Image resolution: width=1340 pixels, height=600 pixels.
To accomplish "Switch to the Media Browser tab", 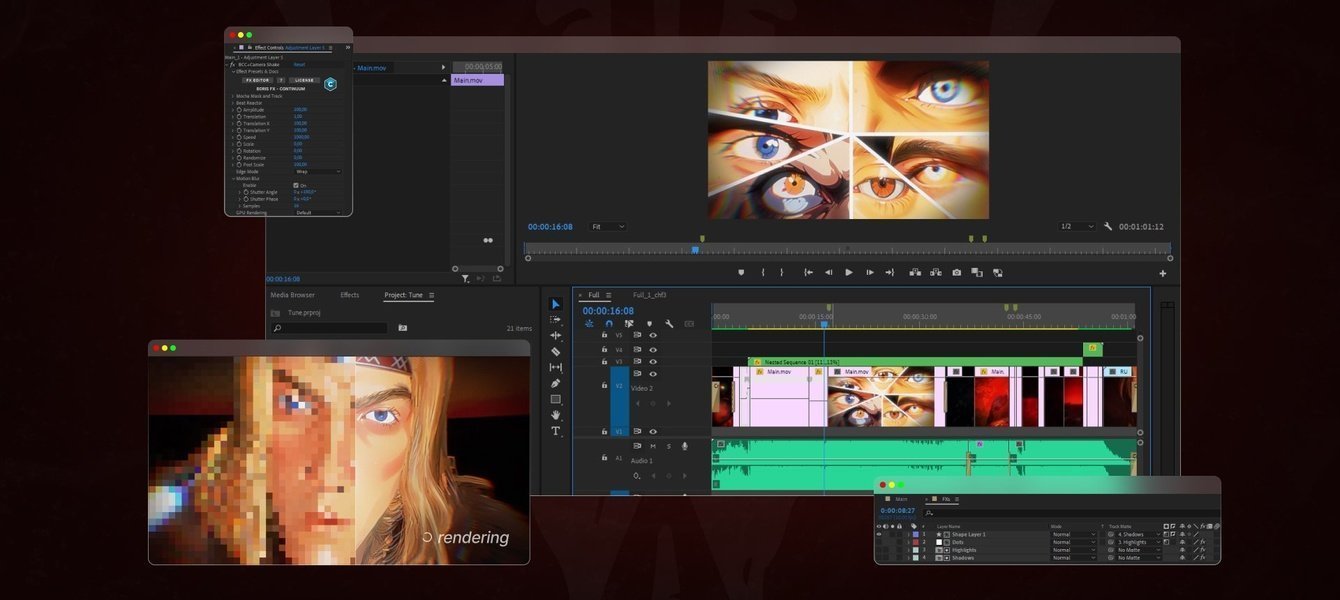I will click(x=292, y=295).
